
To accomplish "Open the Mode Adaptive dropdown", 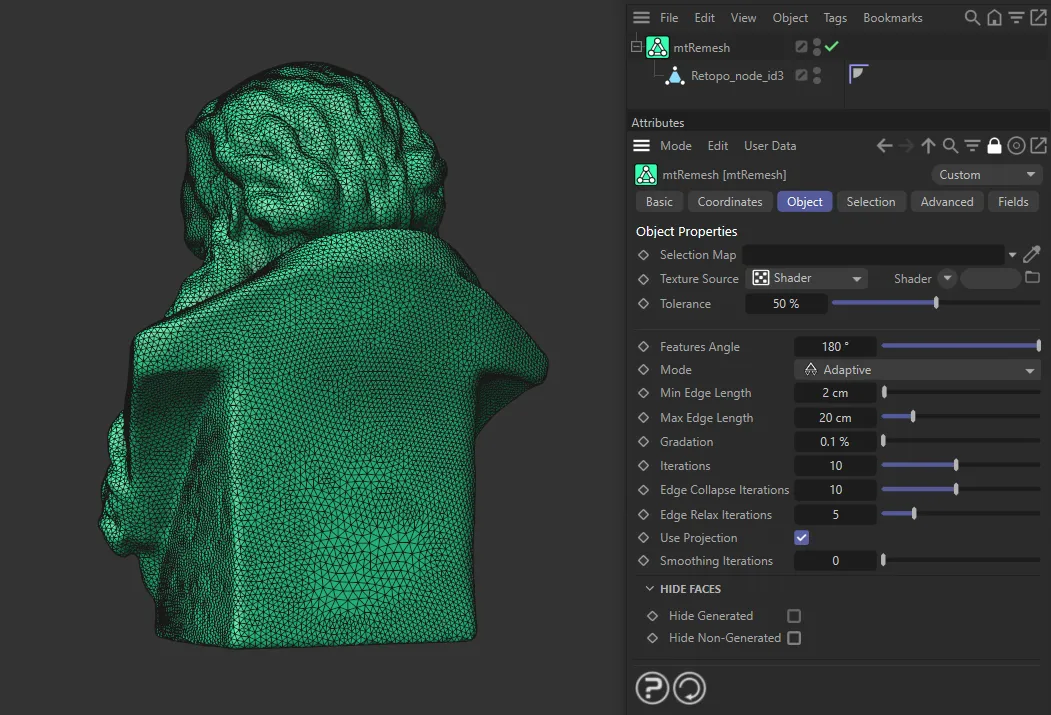I will tap(1029, 369).
